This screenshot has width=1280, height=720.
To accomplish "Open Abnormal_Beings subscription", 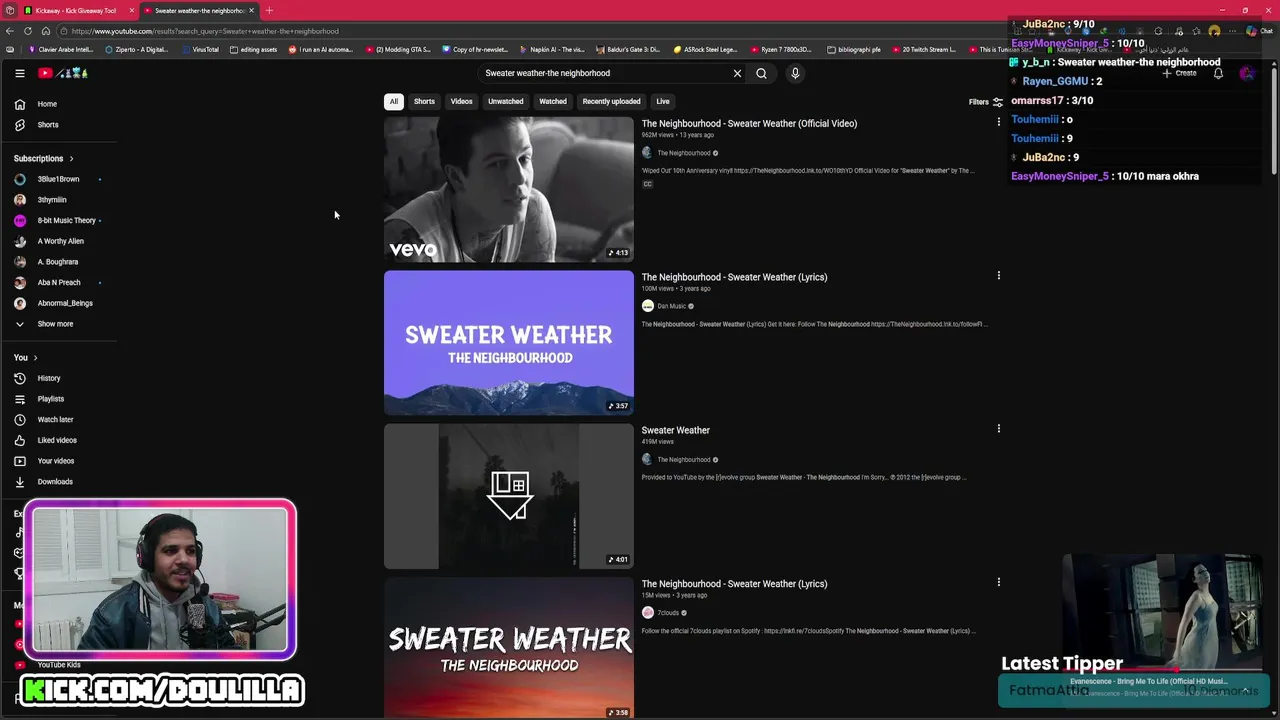I will click(x=63, y=303).
